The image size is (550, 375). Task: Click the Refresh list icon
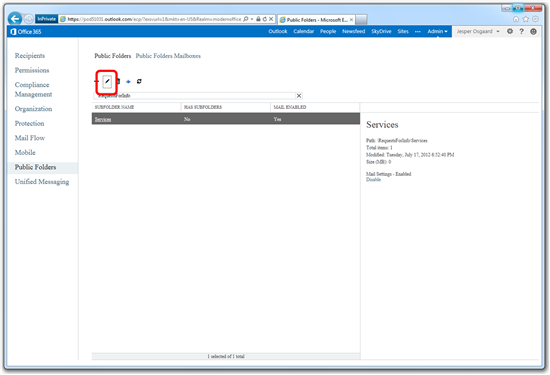139,81
